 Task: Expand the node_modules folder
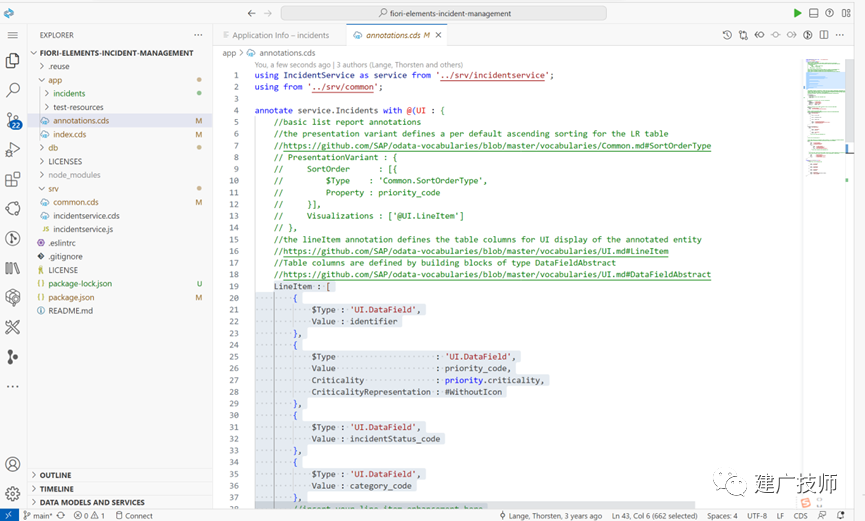(74, 175)
